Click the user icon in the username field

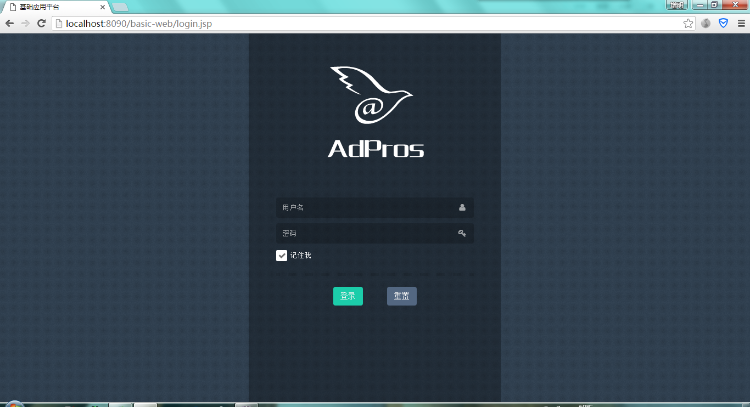462,207
